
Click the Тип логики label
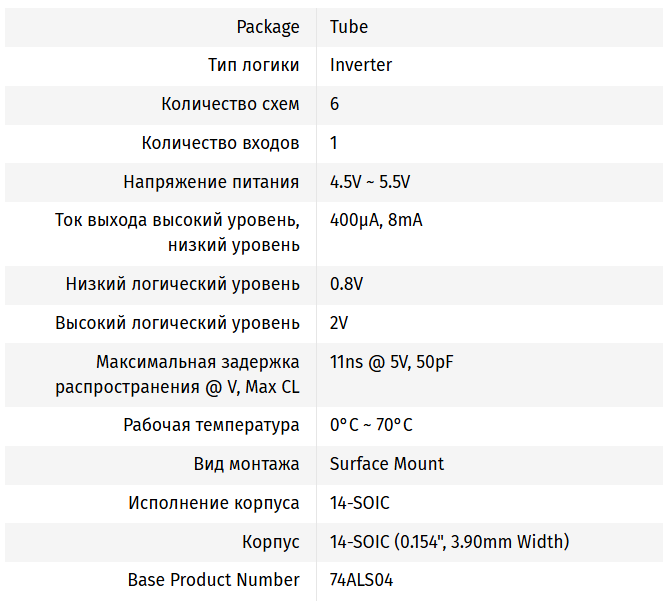click(253, 65)
